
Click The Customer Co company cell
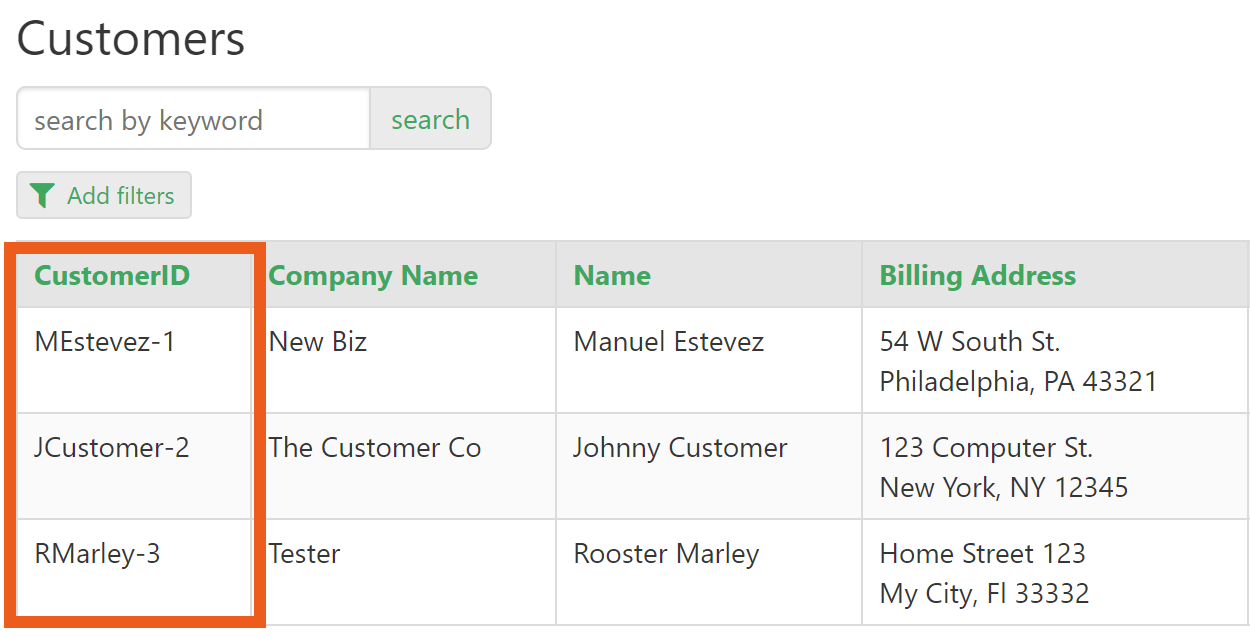click(x=375, y=448)
